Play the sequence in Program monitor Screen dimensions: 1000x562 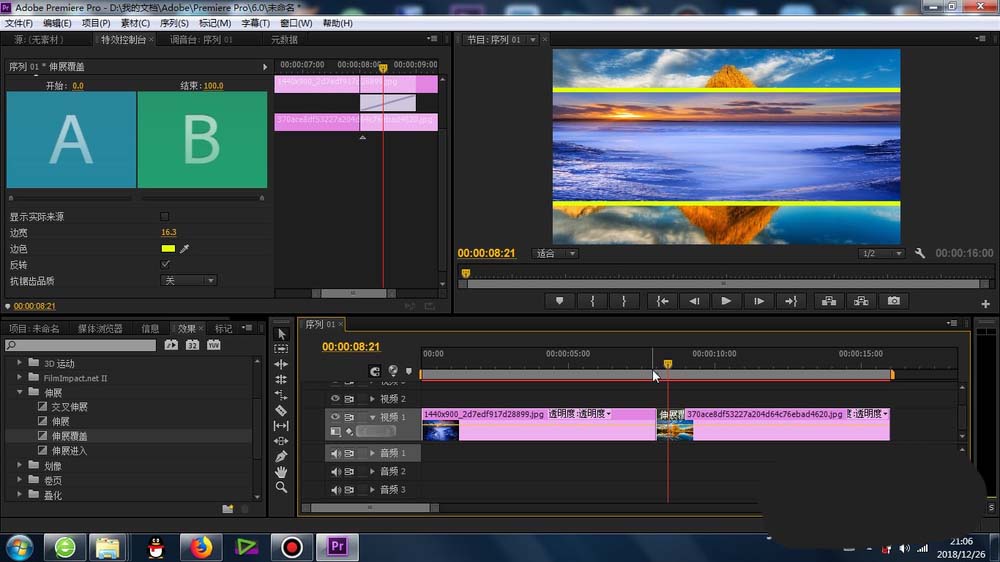726,301
